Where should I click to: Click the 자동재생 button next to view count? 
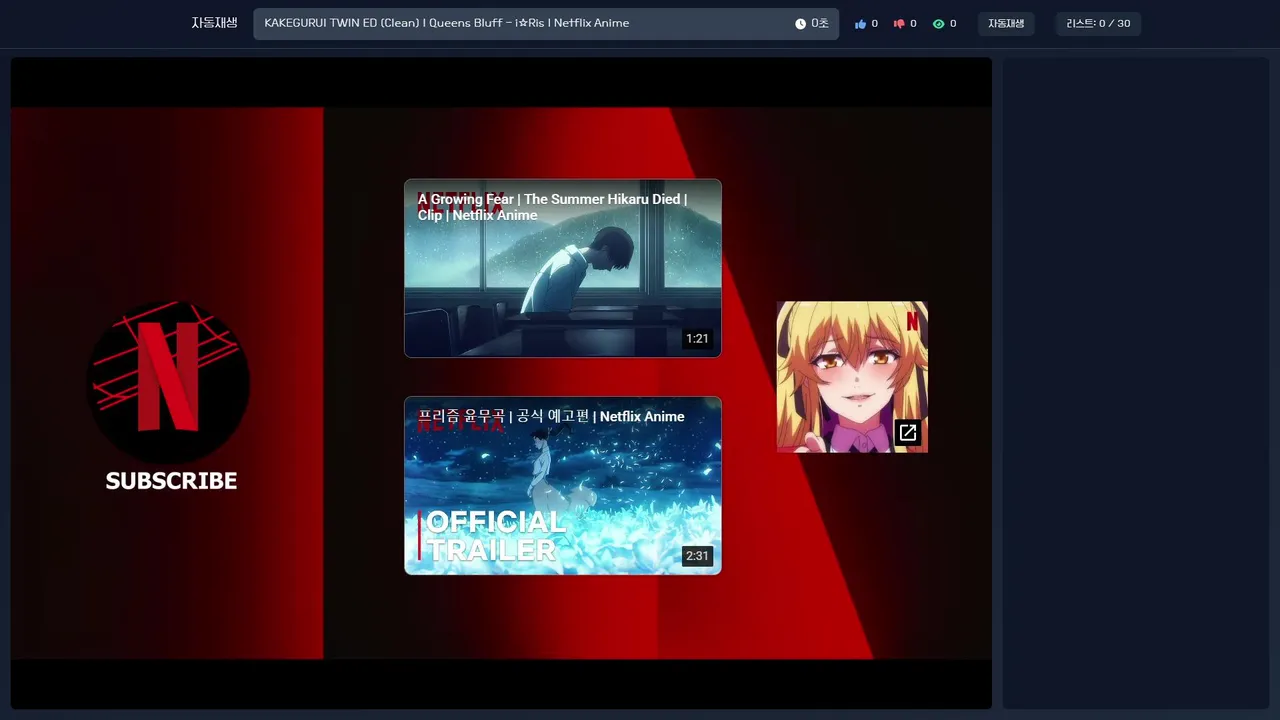click(x=1006, y=24)
